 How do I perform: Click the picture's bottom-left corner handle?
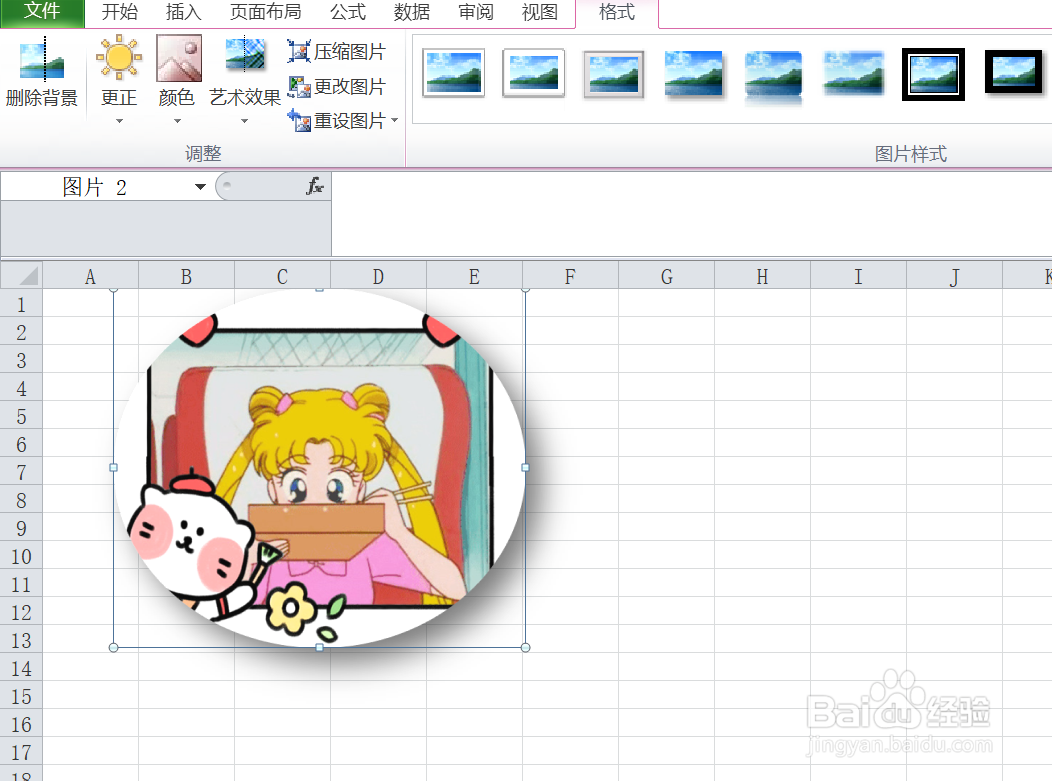click(x=113, y=647)
